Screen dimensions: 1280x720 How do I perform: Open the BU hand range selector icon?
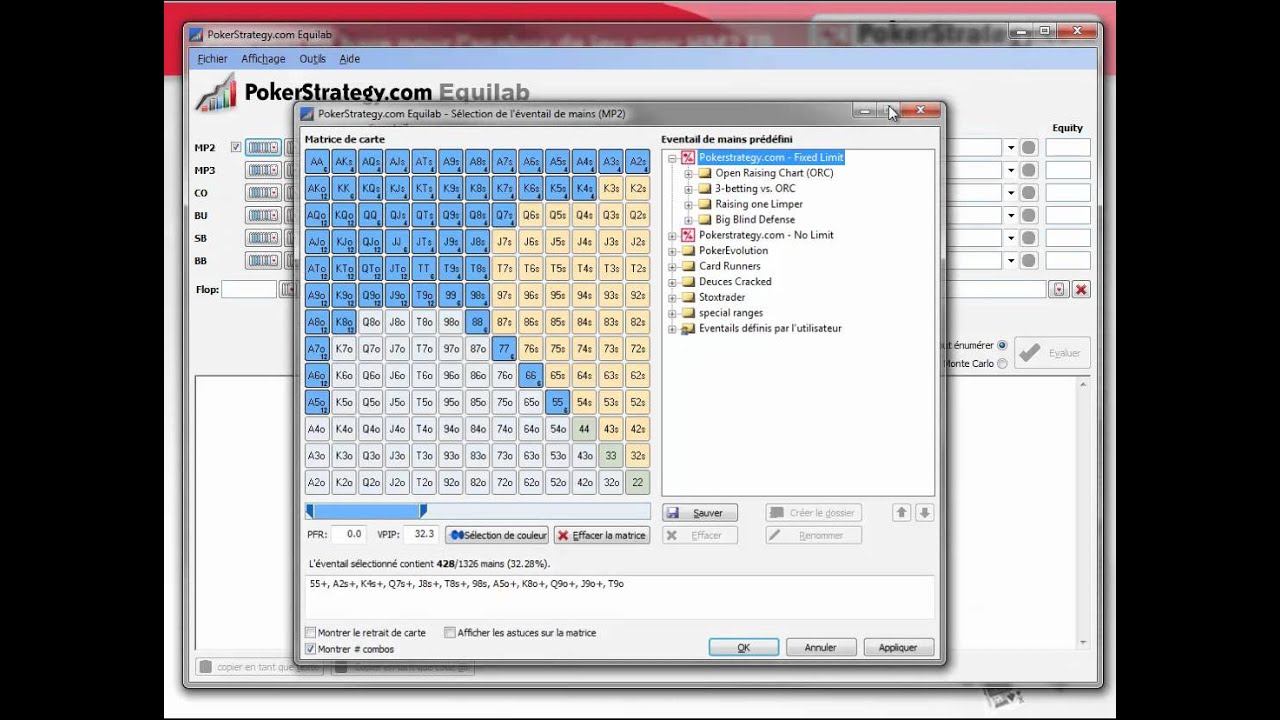(263, 215)
